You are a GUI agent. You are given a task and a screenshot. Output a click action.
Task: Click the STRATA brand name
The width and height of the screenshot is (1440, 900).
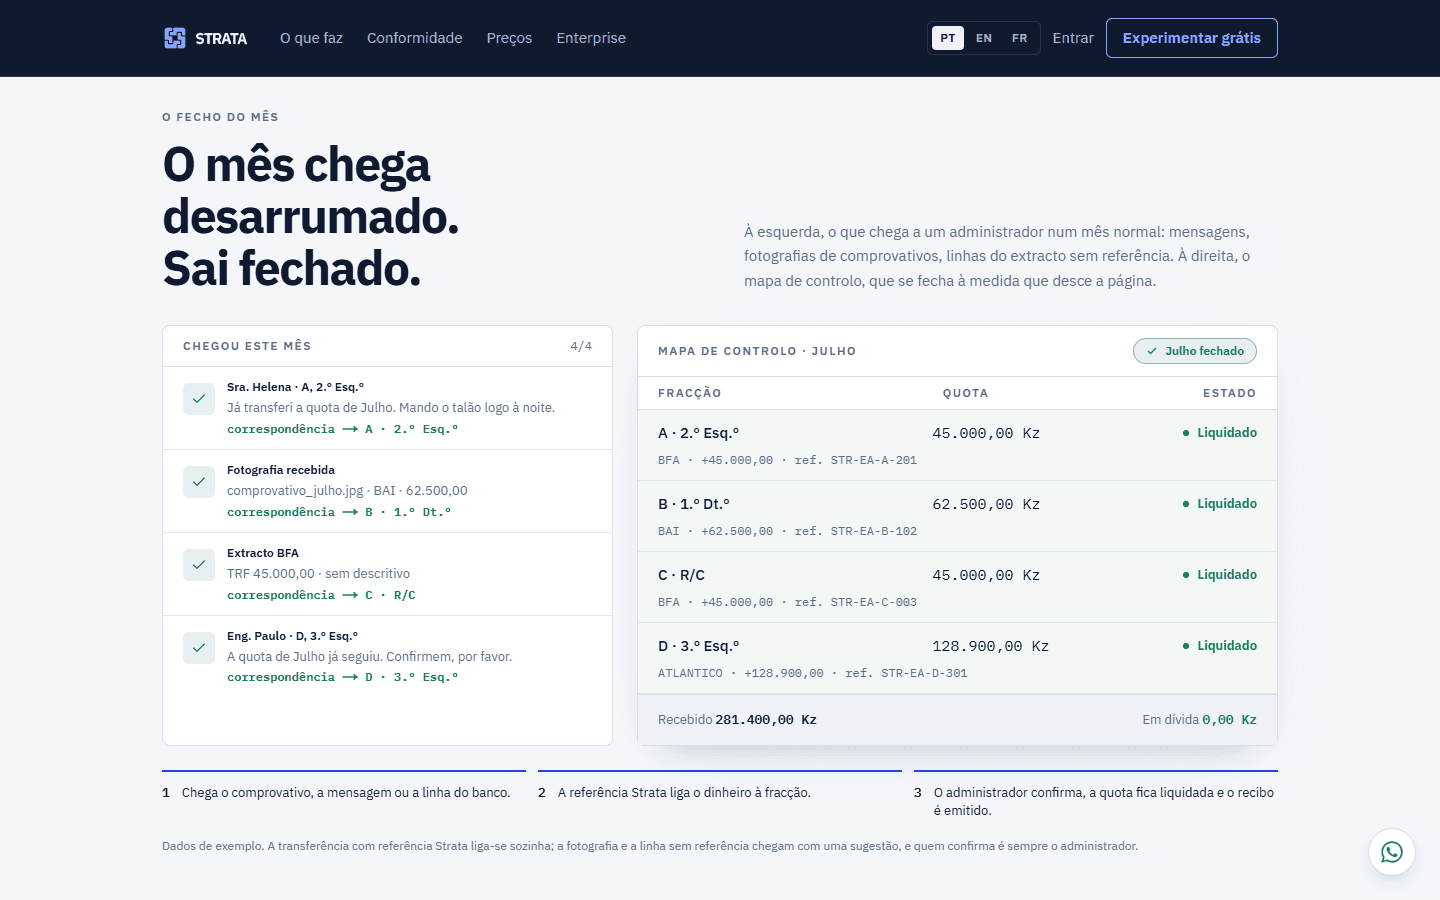[x=221, y=39]
